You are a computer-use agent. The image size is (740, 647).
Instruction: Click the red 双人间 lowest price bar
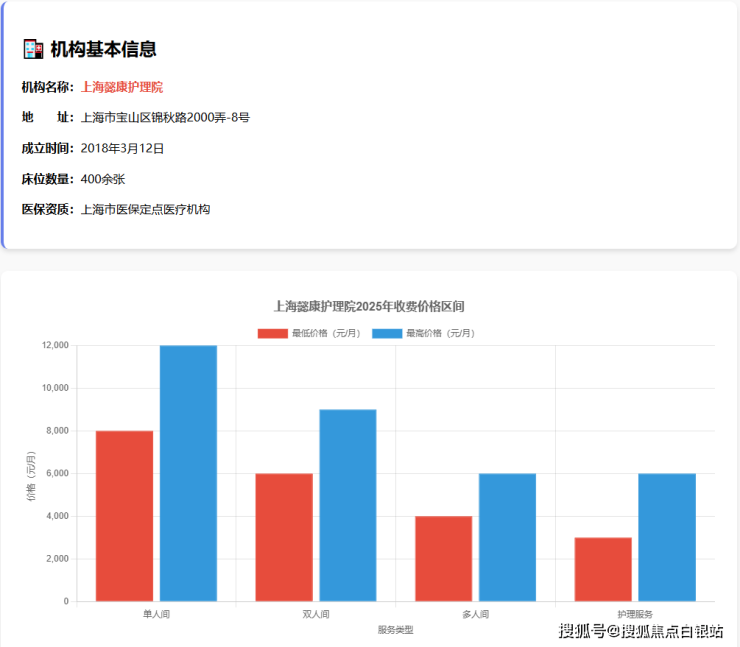(x=284, y=537)
